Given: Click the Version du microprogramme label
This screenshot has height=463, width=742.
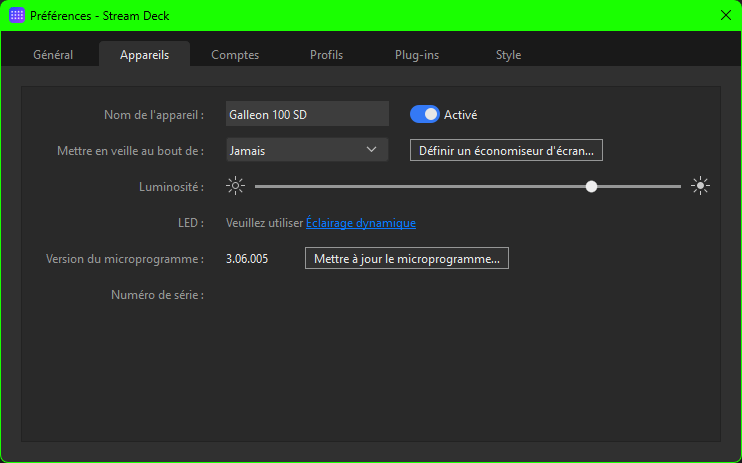Looking at the screenshot, I should pos(125,259).
